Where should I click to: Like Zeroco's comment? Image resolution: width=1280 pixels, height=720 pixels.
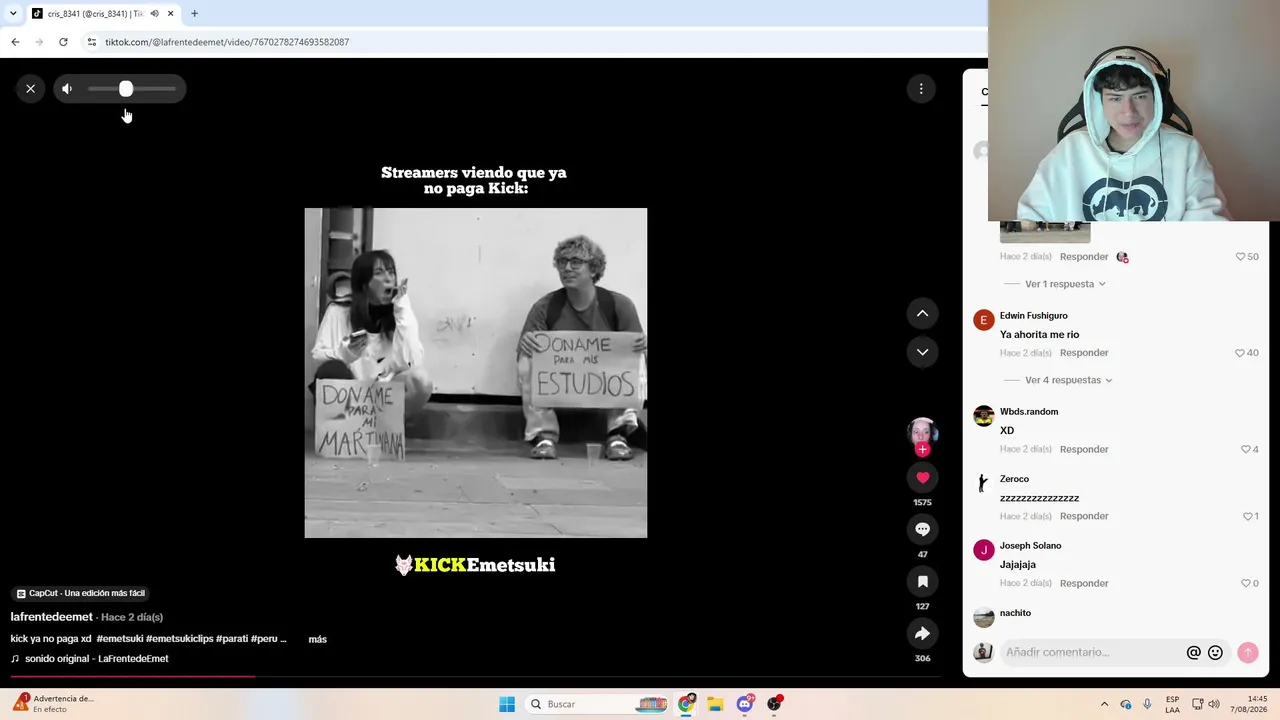pyautogui.click(x=1247, y=516)
